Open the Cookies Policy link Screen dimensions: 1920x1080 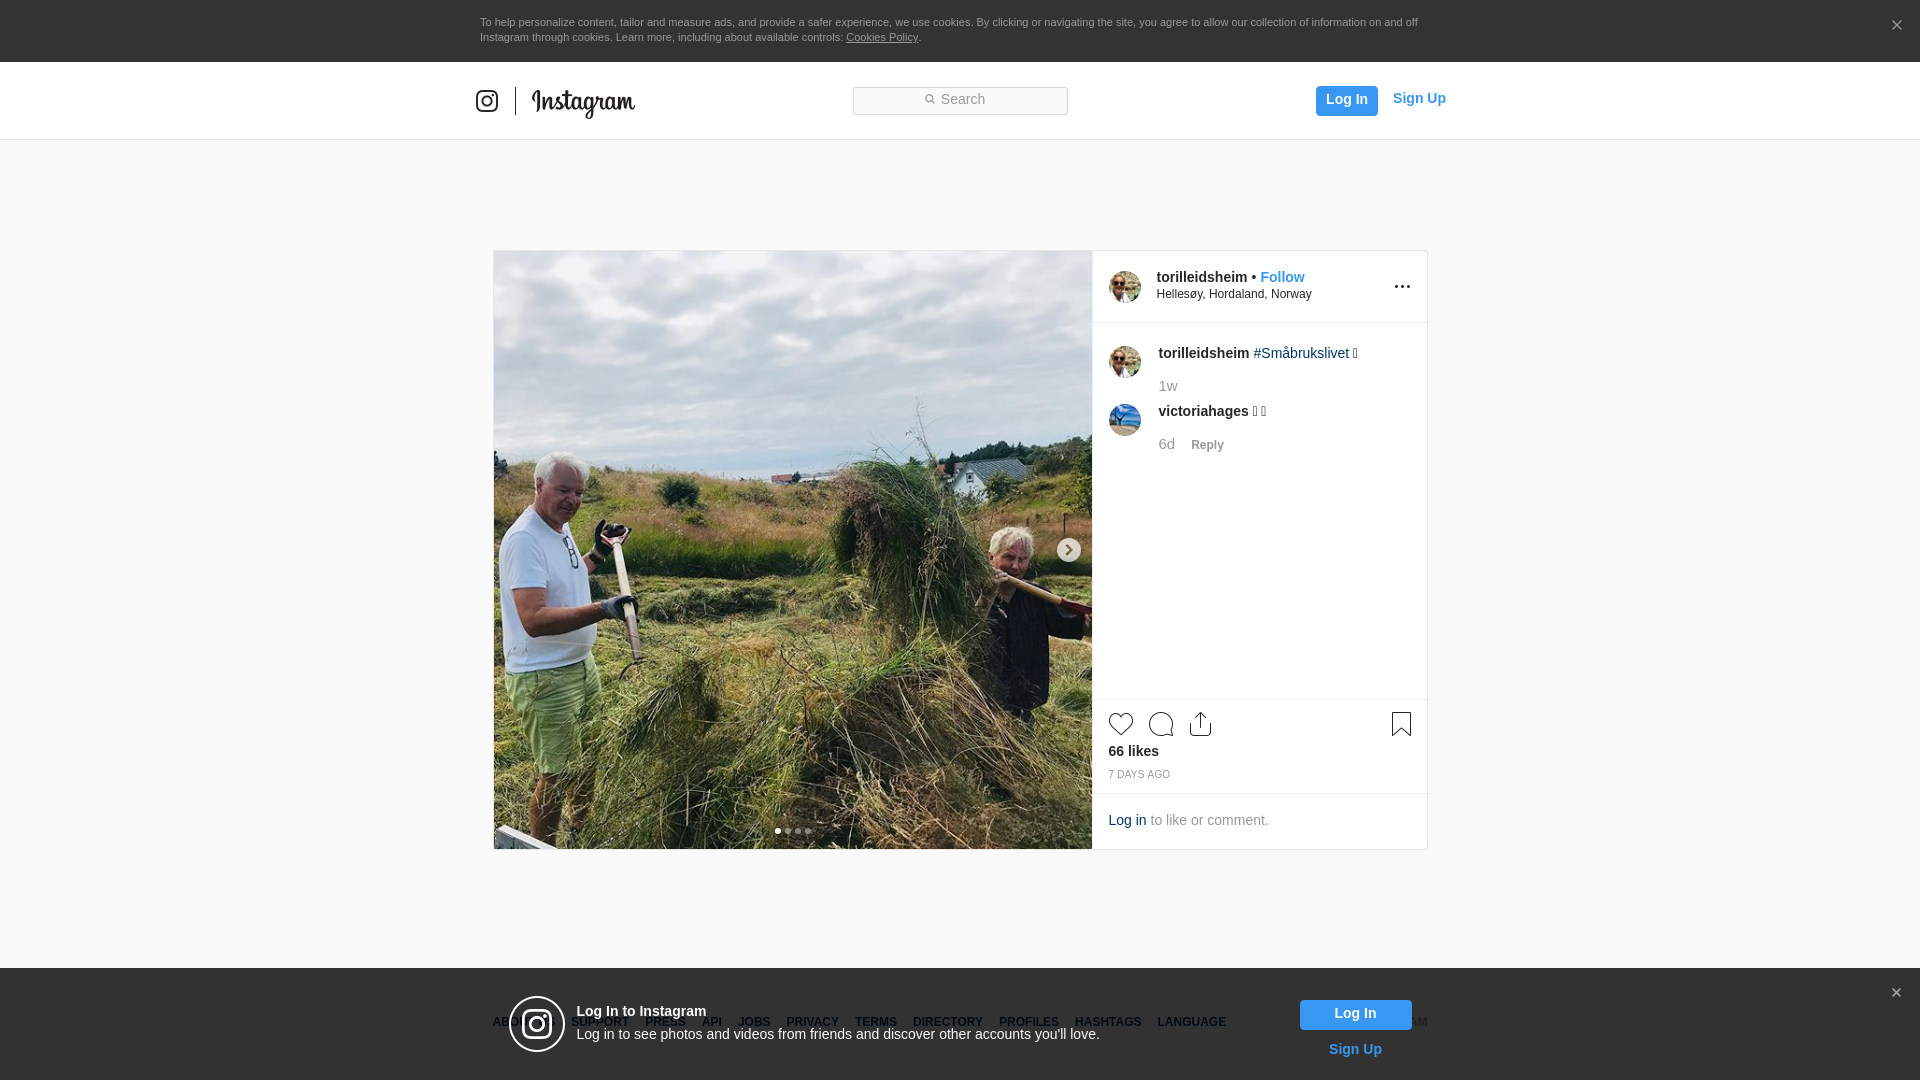pyautogui.click(x=882, y=37)
